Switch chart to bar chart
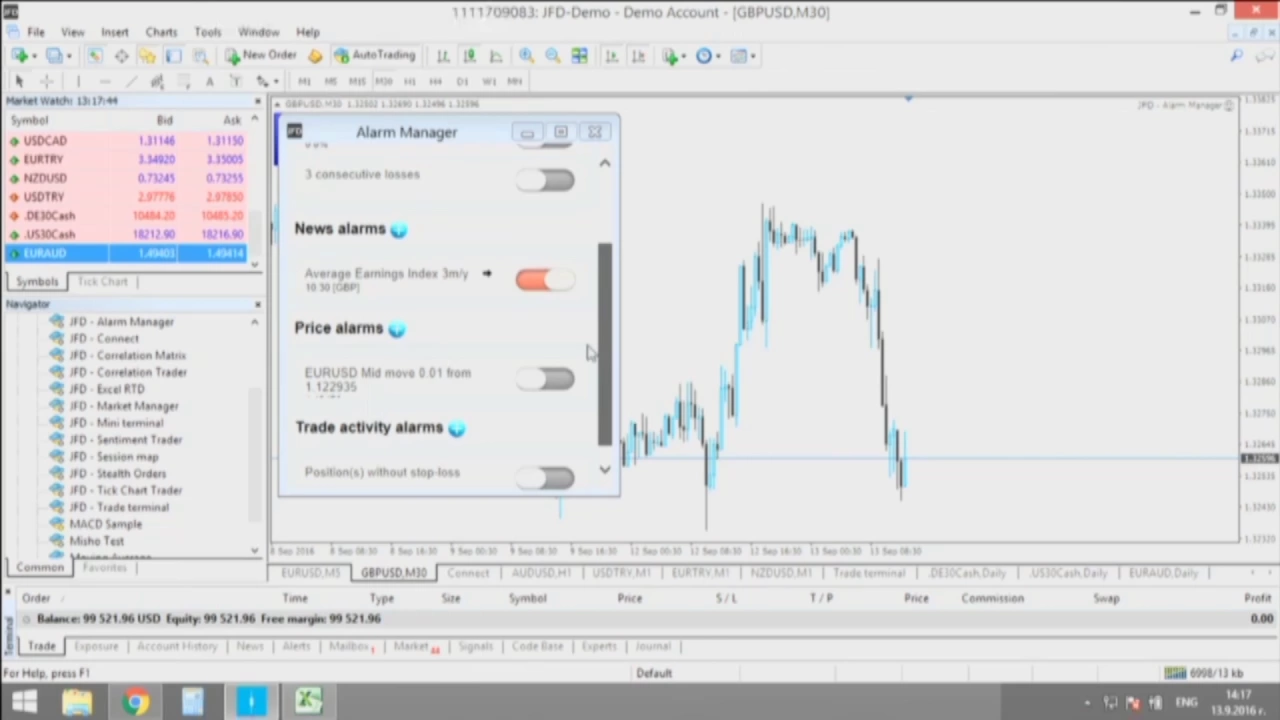This screenshot has height=720, width=1280. [443, 56]
